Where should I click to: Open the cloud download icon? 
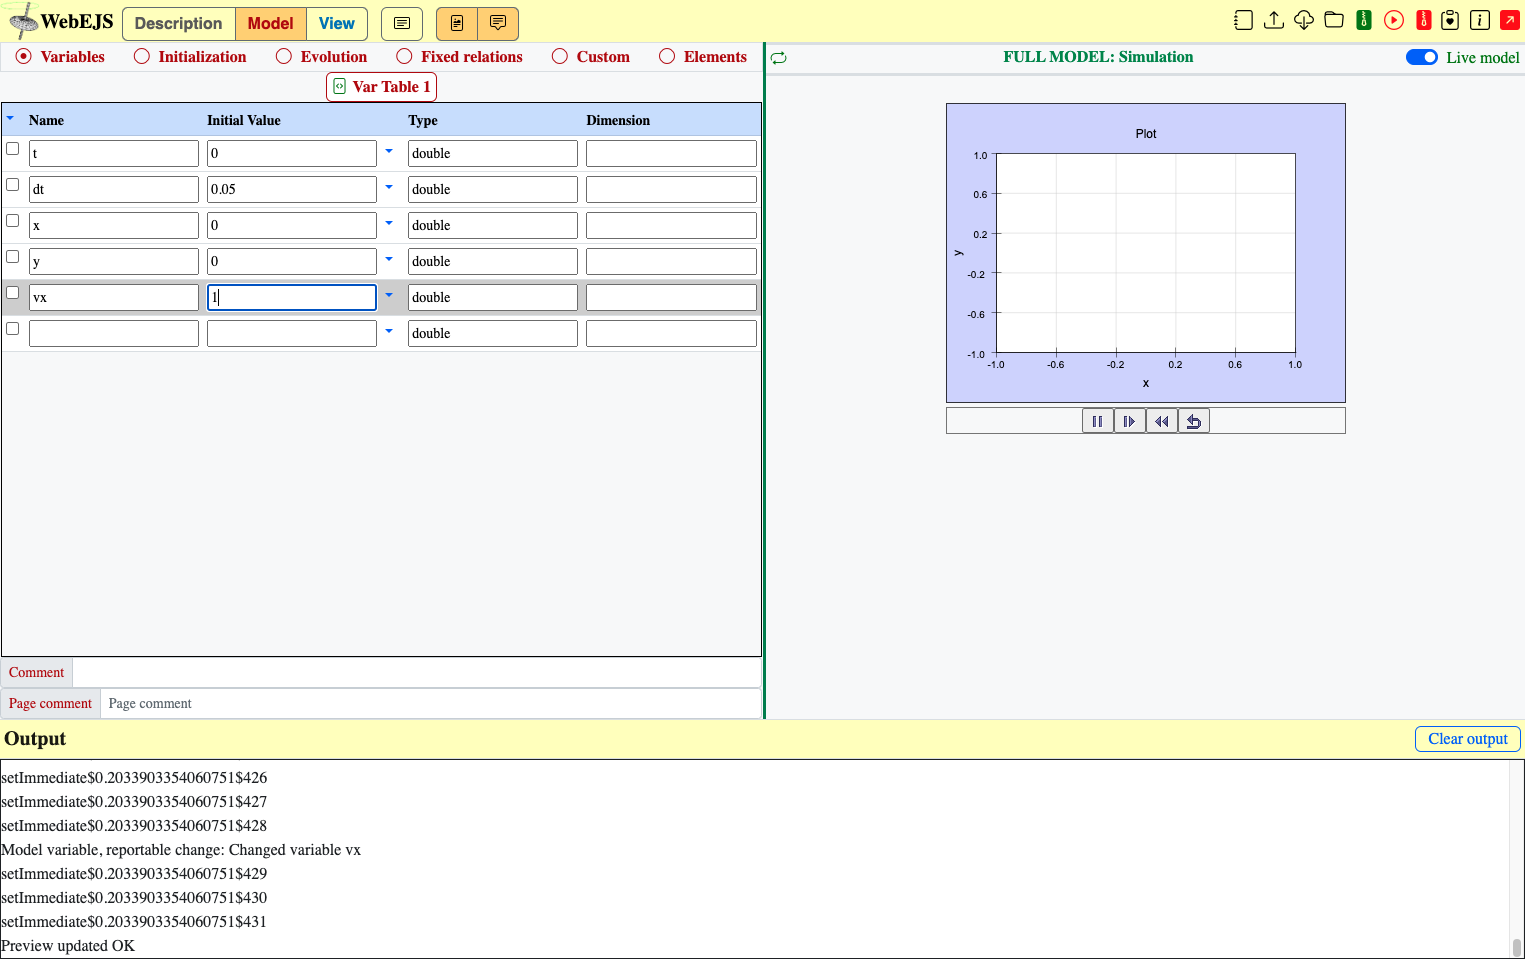tap(1303, 20)
